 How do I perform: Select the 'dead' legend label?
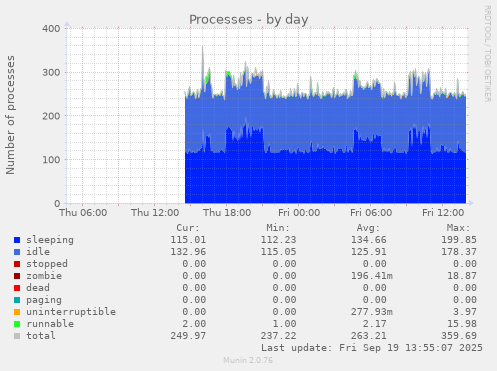pos(38,288)
